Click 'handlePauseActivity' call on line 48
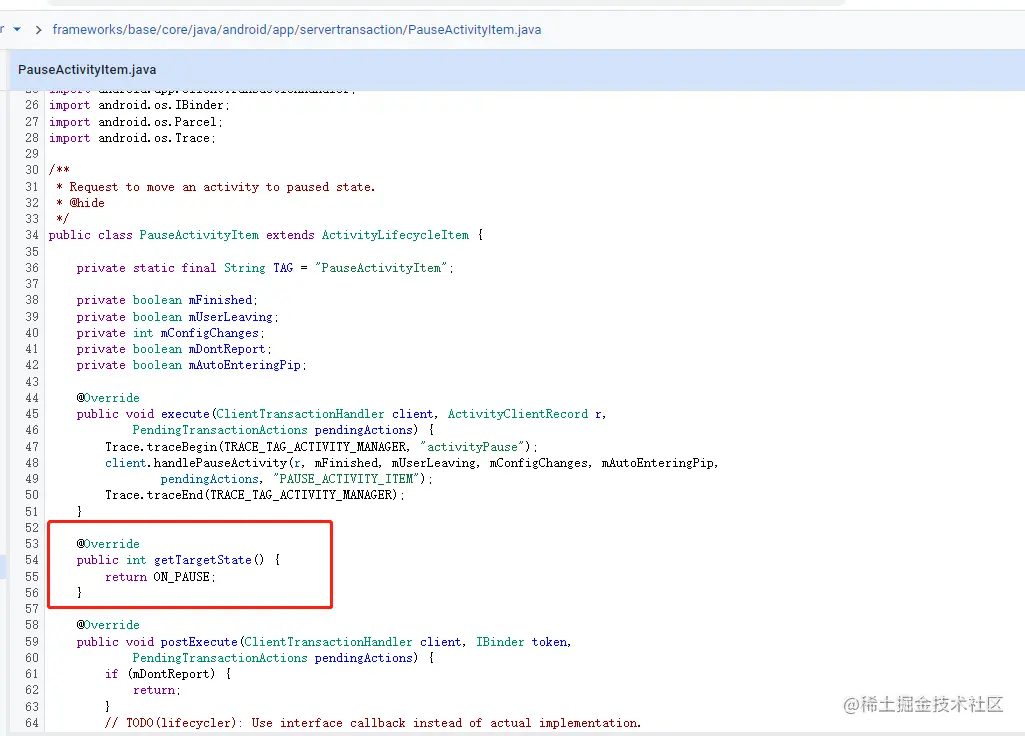This screenshot has width=1025, height=736. pyautogui.click(x=220, y=463)
